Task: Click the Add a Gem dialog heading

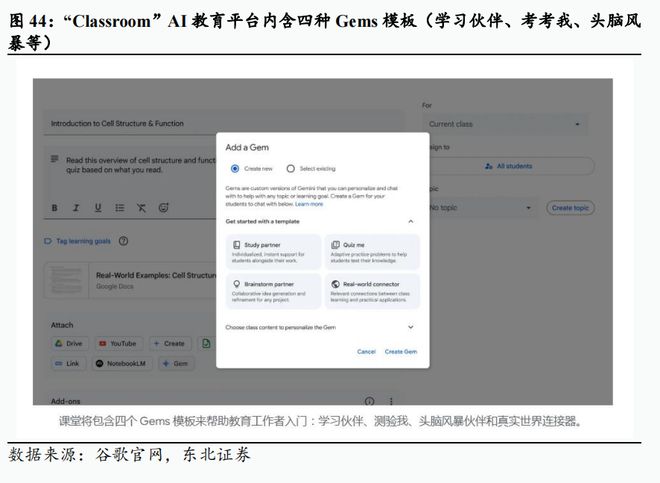Action: [x=247, y=147]
